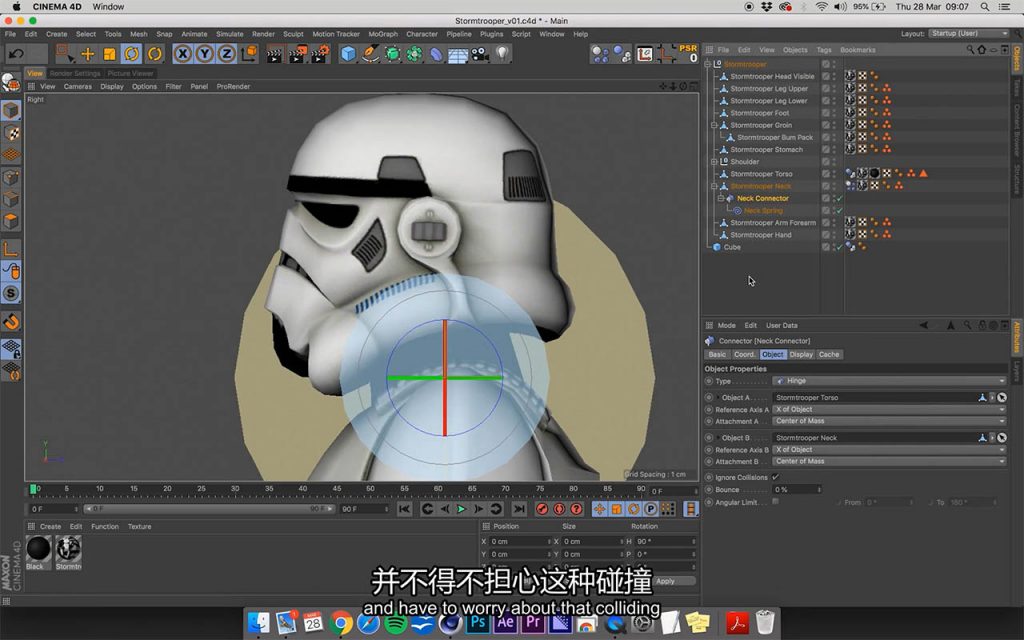Open Edit Render Settings gear clapperboard icon
1024x640 pixels.
pyautogui.click(x=320, y=54)
